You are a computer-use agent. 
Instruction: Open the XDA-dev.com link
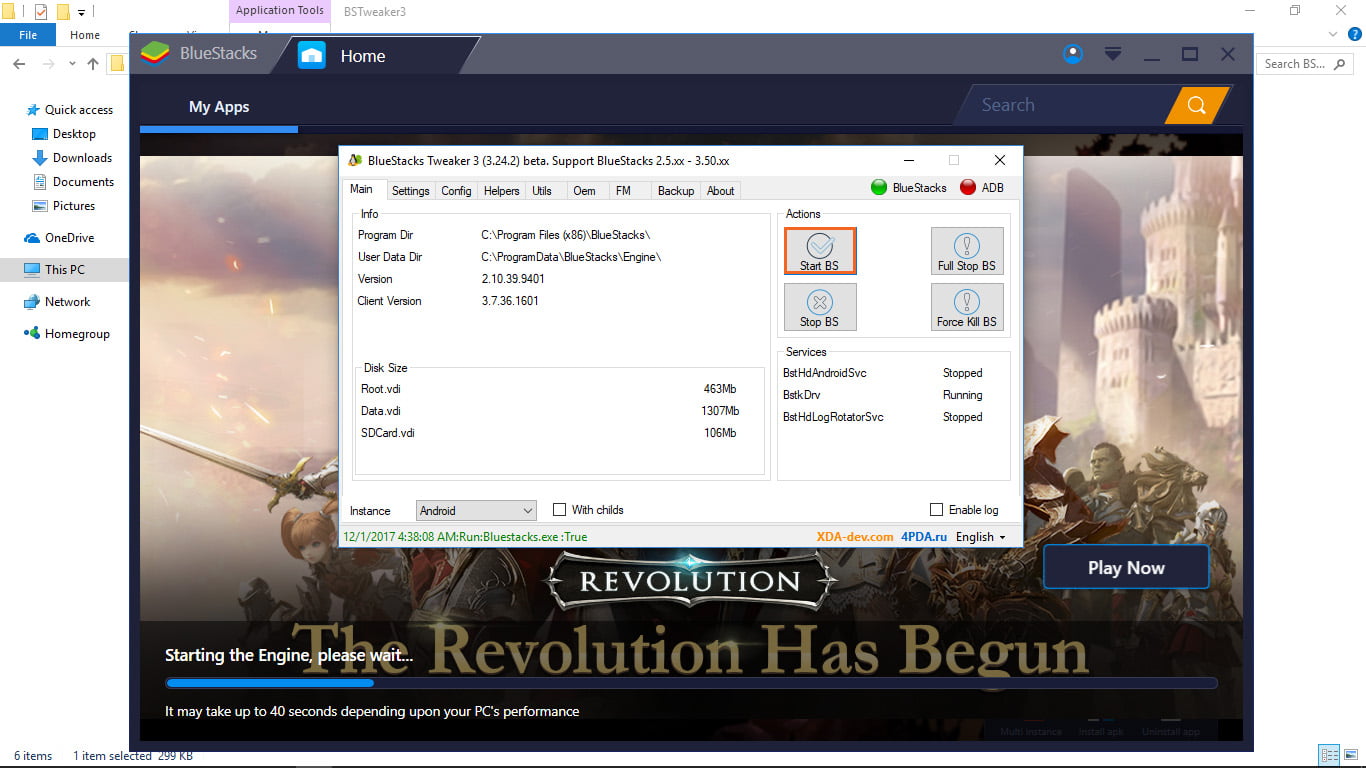pyautogui.click(x=855, y=537)
